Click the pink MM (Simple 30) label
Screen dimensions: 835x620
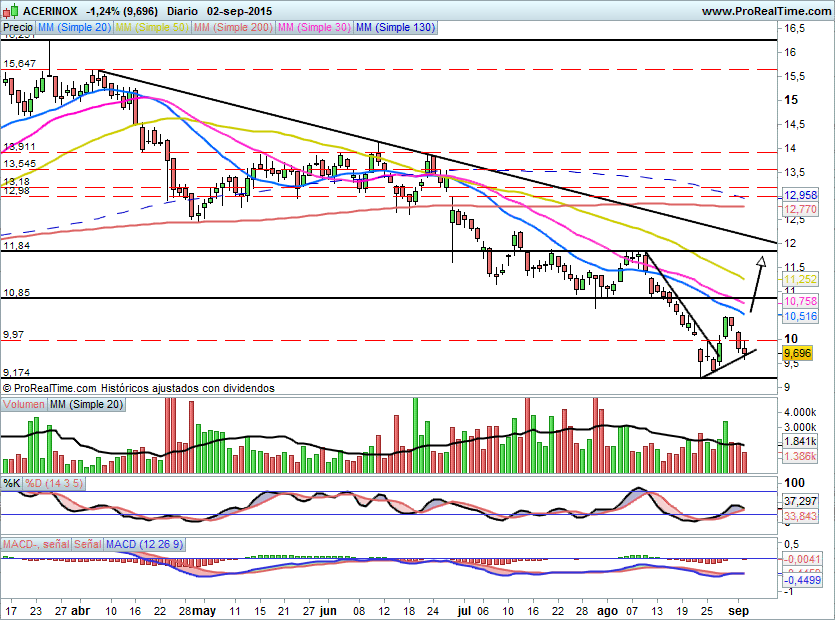point(314,29)
